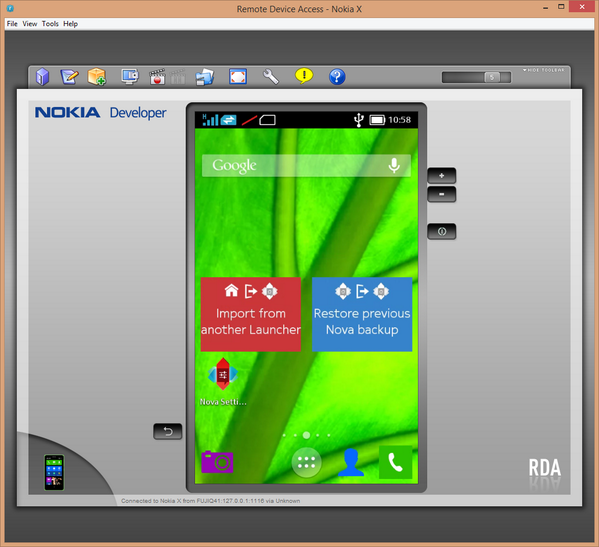Screen dimensions: 599x547
Task: Click the connection status text at bottom
Action: [210, 501]
